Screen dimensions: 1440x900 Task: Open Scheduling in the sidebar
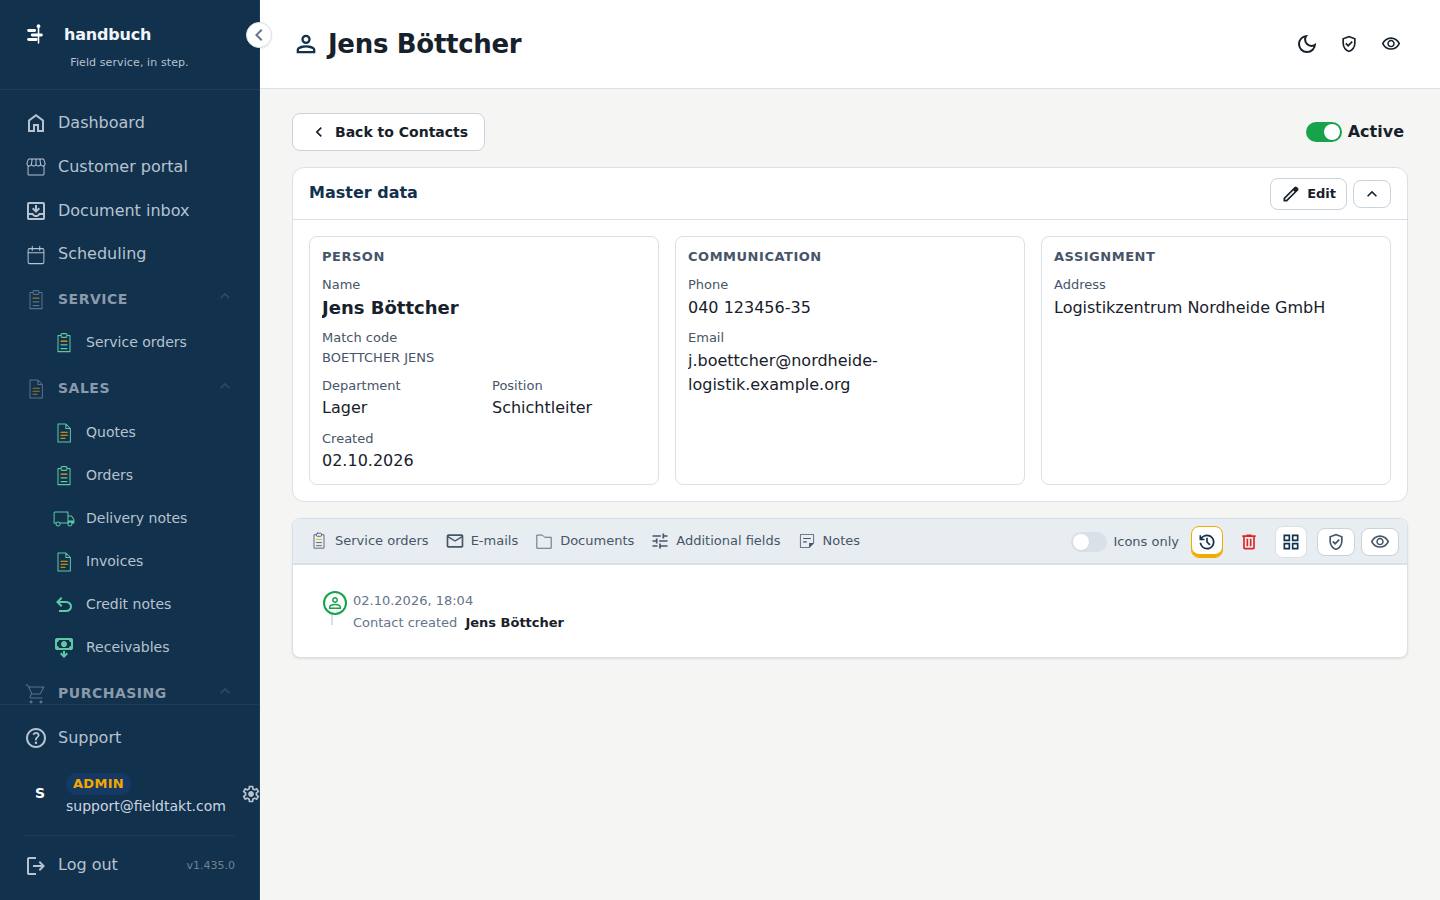click(x=130, y=254)
